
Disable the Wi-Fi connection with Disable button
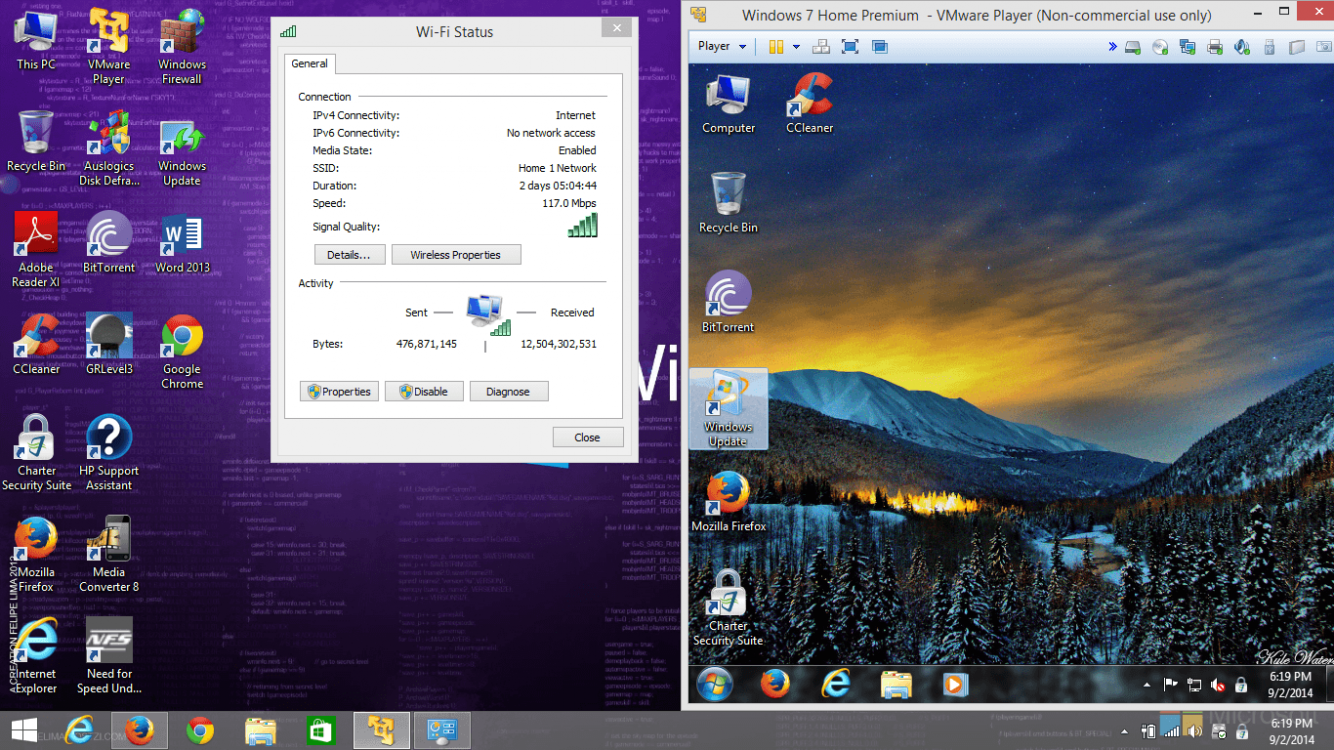pos(424,392)
